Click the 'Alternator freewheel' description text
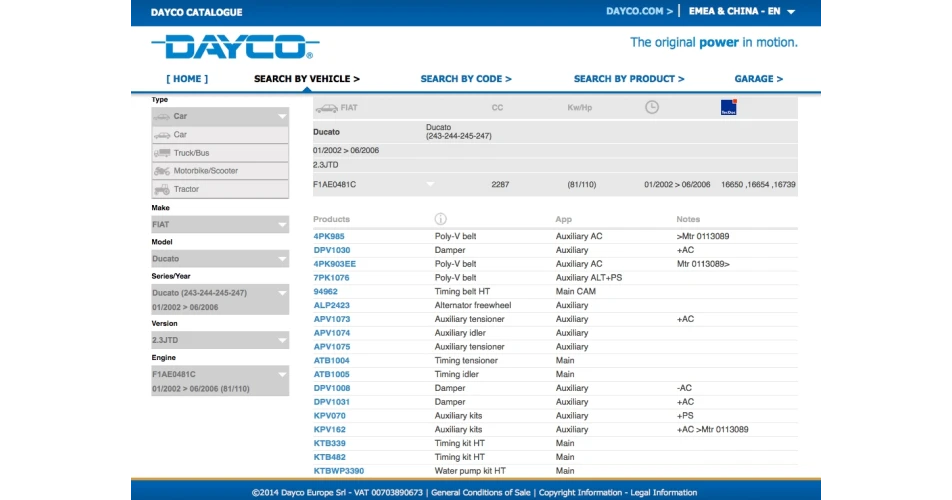Viewport: 952px width, 500px height. [x=473, y=305]
